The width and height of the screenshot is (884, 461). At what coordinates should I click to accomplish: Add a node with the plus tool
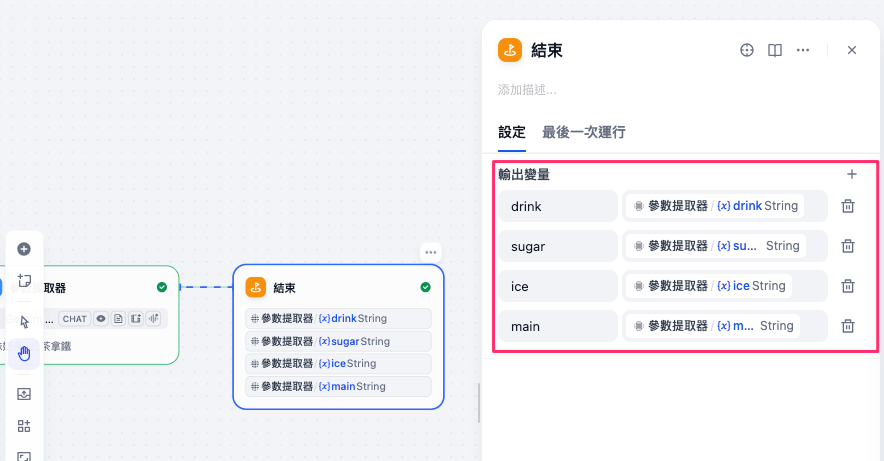point(24,249)
